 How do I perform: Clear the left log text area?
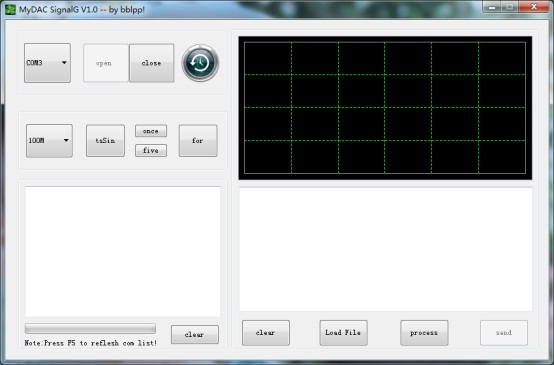tap(195, 334)
